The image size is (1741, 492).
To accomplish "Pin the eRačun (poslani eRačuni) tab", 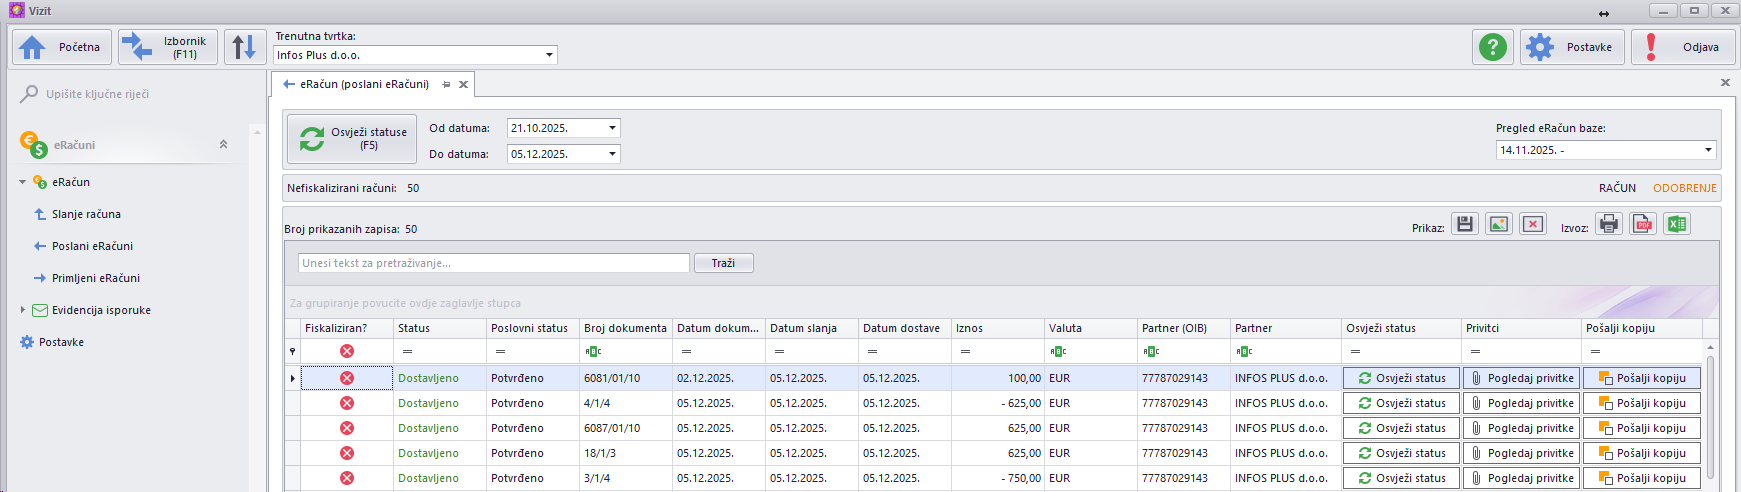I will point(446,85).
